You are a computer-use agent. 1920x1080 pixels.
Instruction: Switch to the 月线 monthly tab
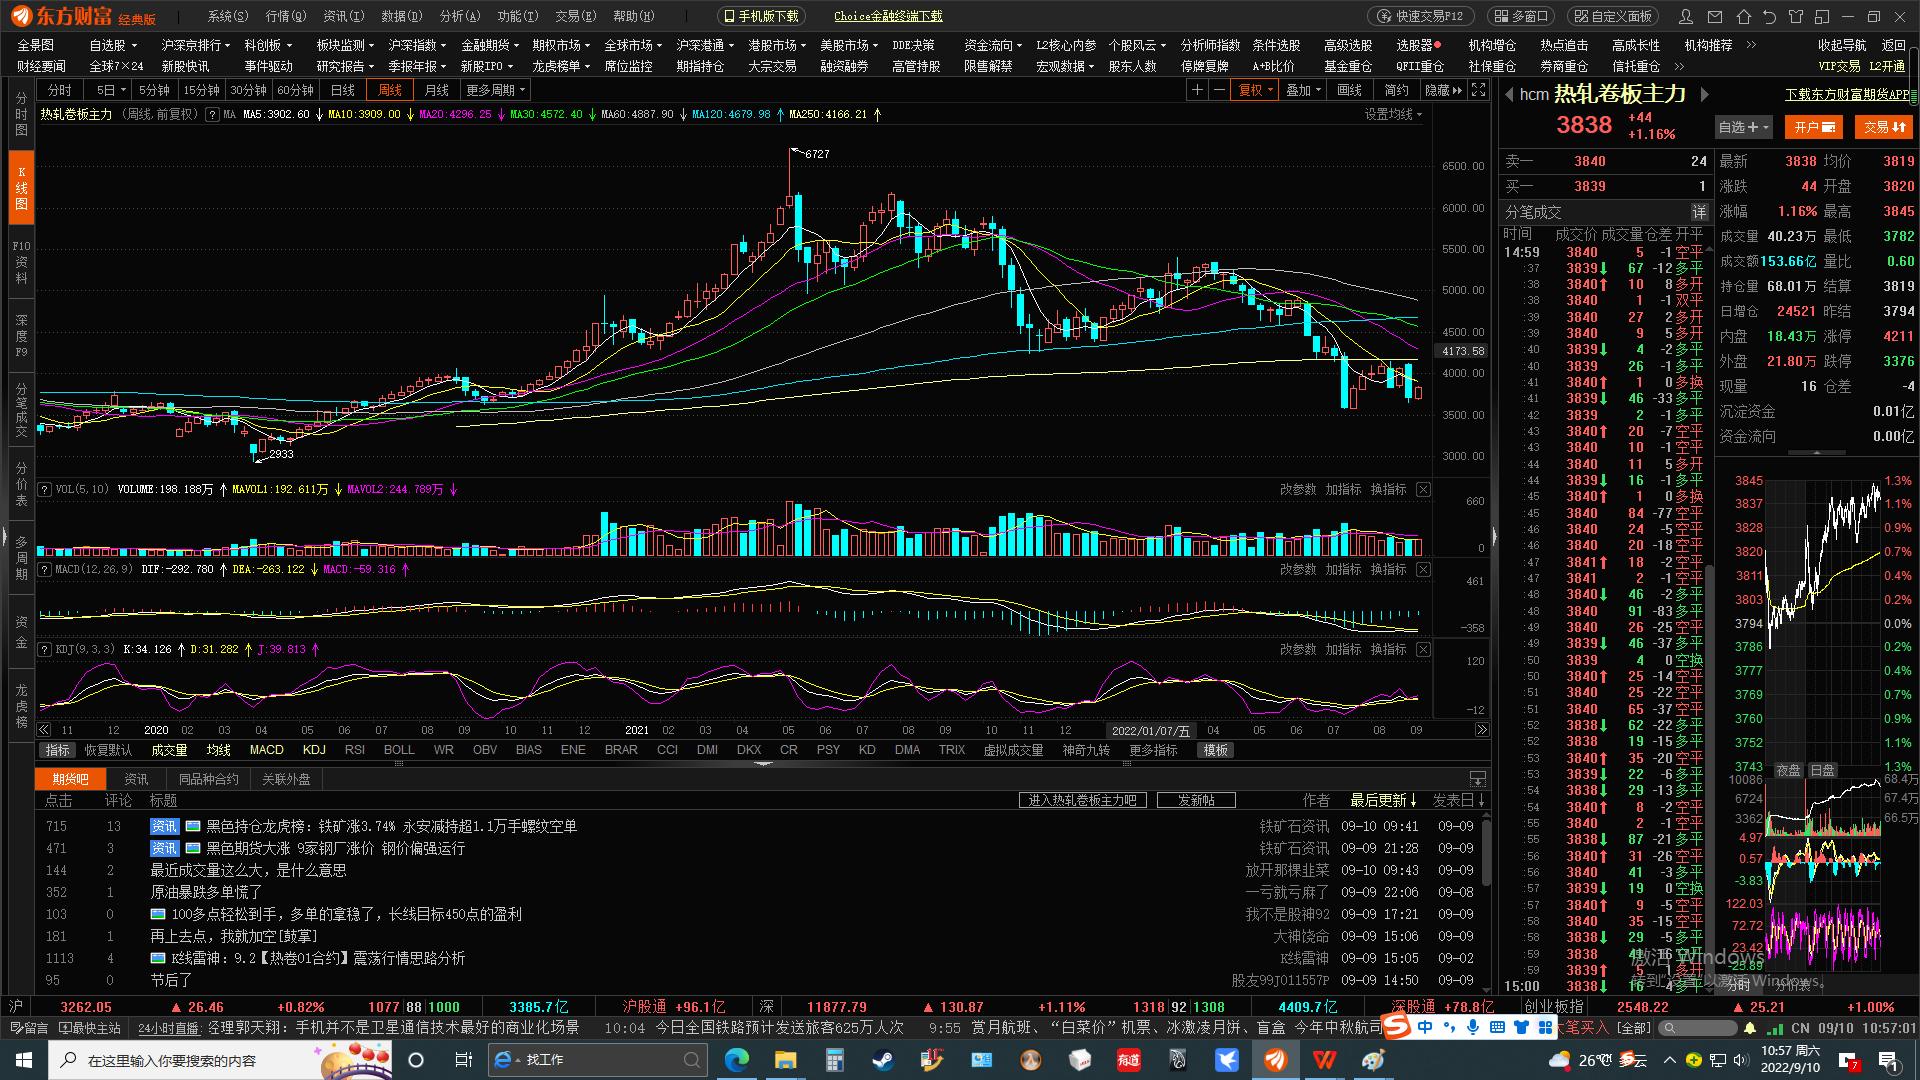[436, 90]
